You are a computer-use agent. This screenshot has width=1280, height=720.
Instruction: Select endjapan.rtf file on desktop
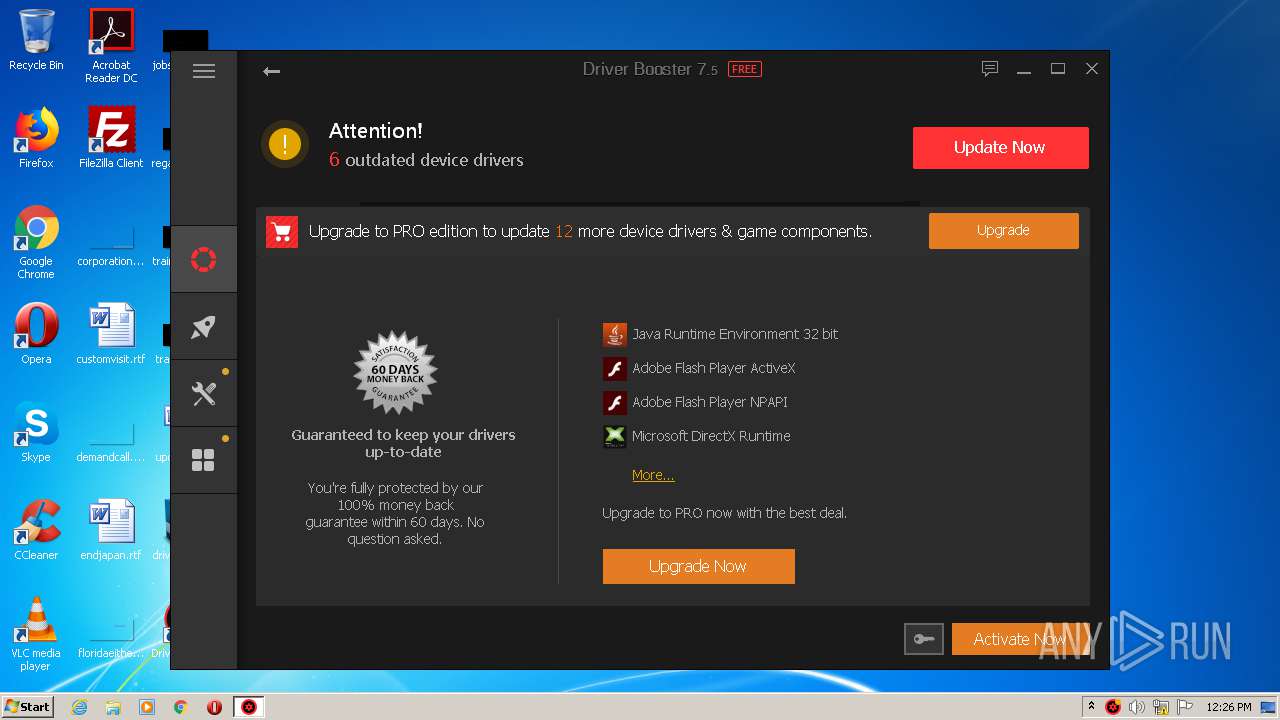click(111, 530)
